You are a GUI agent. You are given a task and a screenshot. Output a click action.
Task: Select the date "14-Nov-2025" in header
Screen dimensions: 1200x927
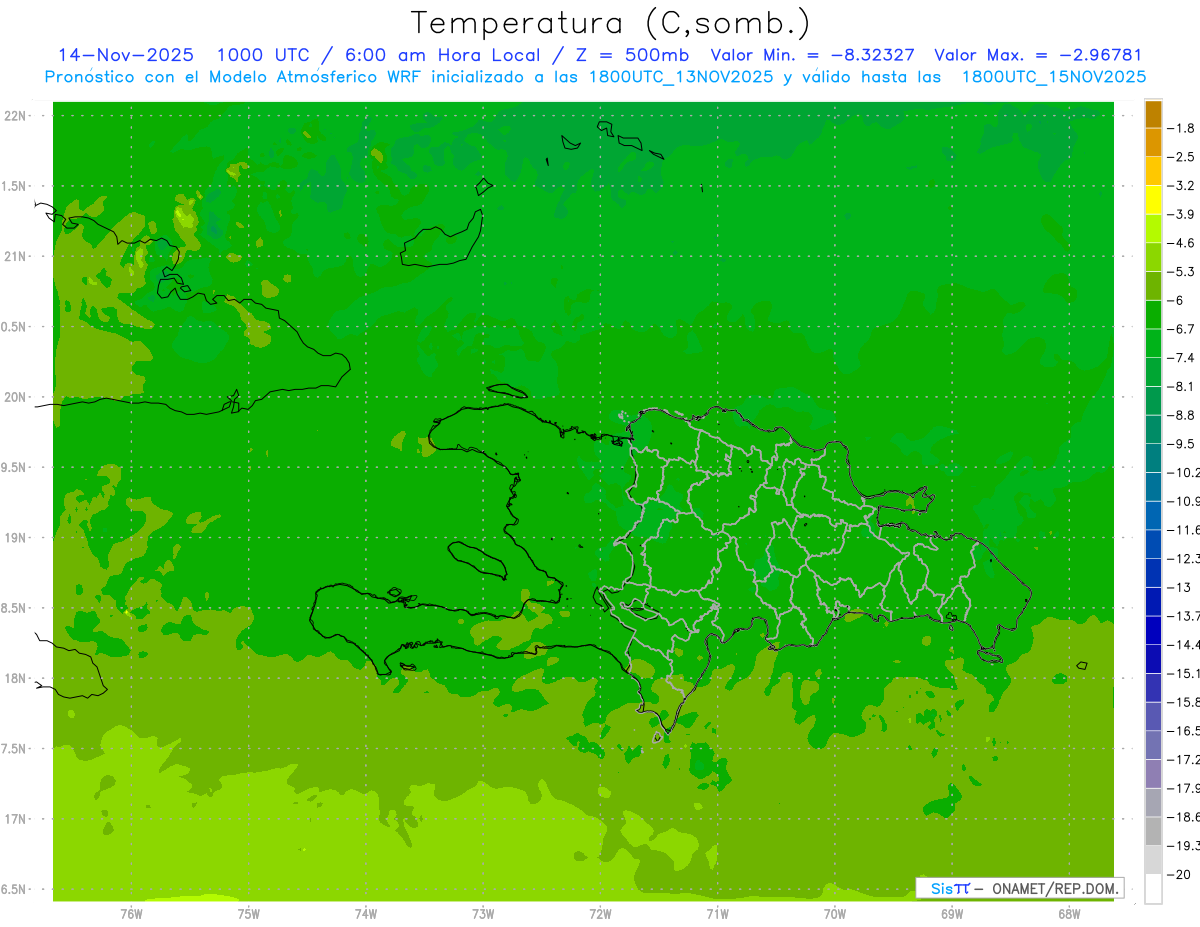[126, 56]
